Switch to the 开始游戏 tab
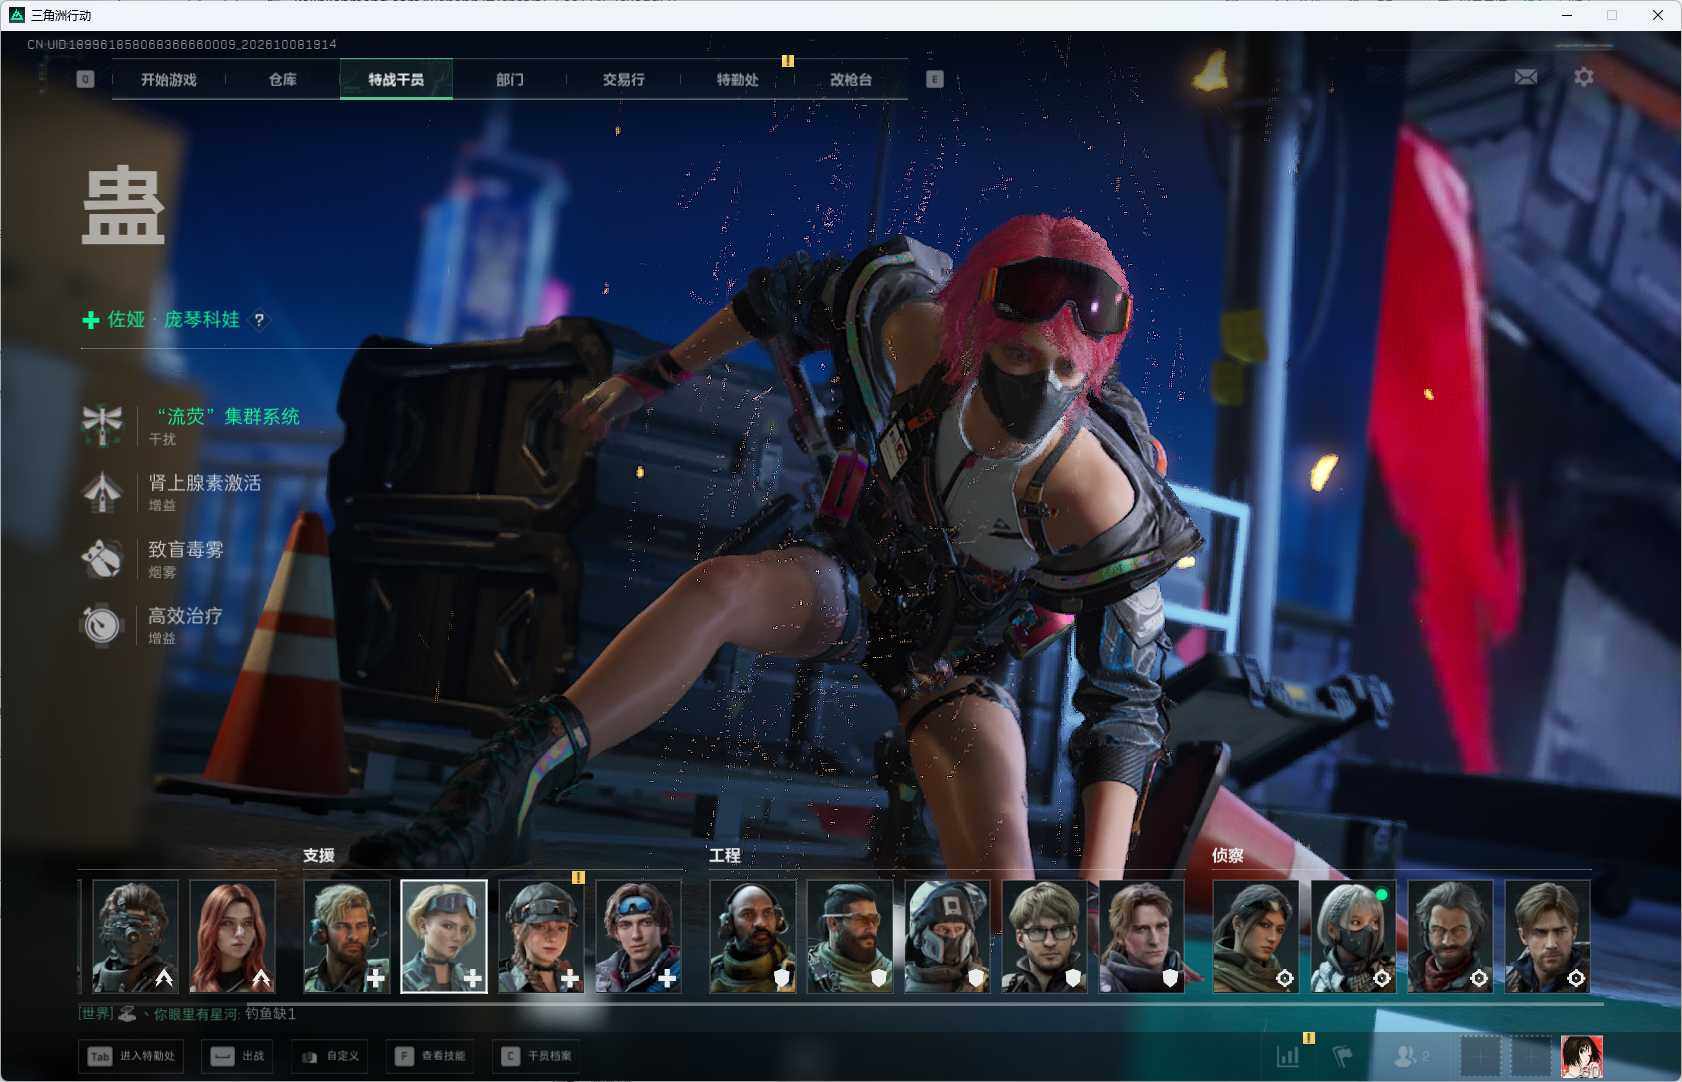This screenshot has width=1682, height=1082. click(x=169, y=79)
